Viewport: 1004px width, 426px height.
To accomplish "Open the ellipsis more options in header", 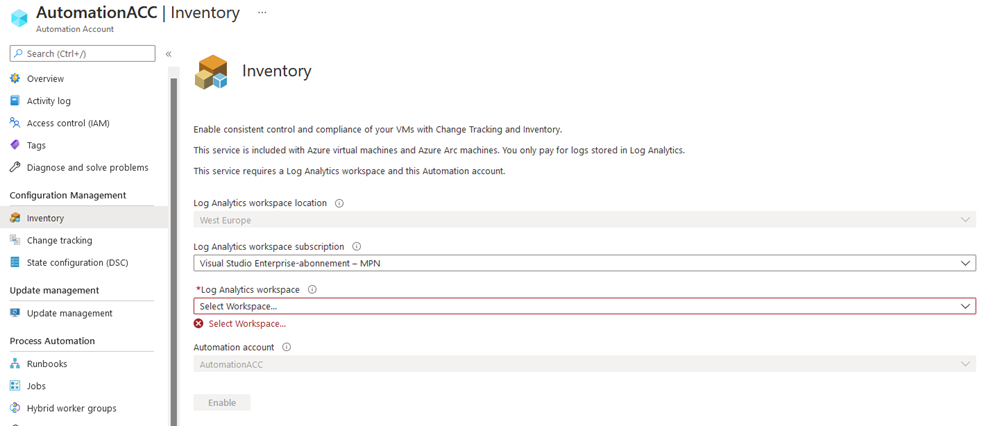I will 262,12.
